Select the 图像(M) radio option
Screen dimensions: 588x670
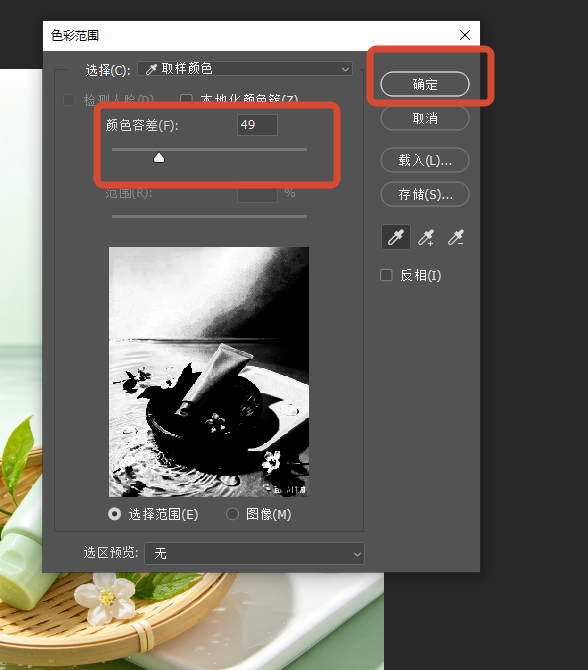tap(232, 514)
